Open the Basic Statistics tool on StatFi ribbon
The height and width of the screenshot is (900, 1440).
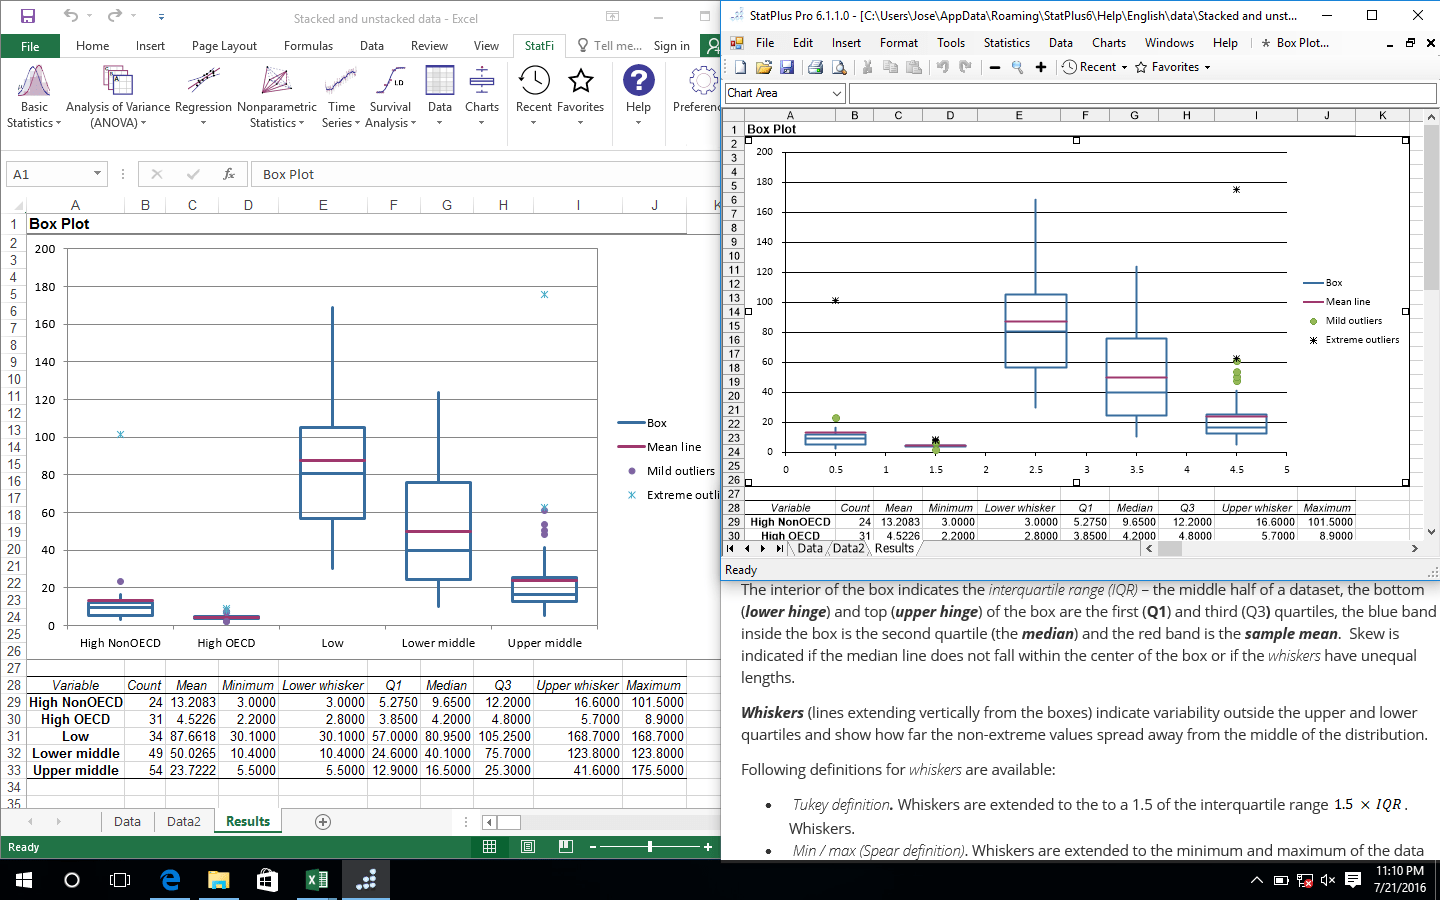(32, 95)
